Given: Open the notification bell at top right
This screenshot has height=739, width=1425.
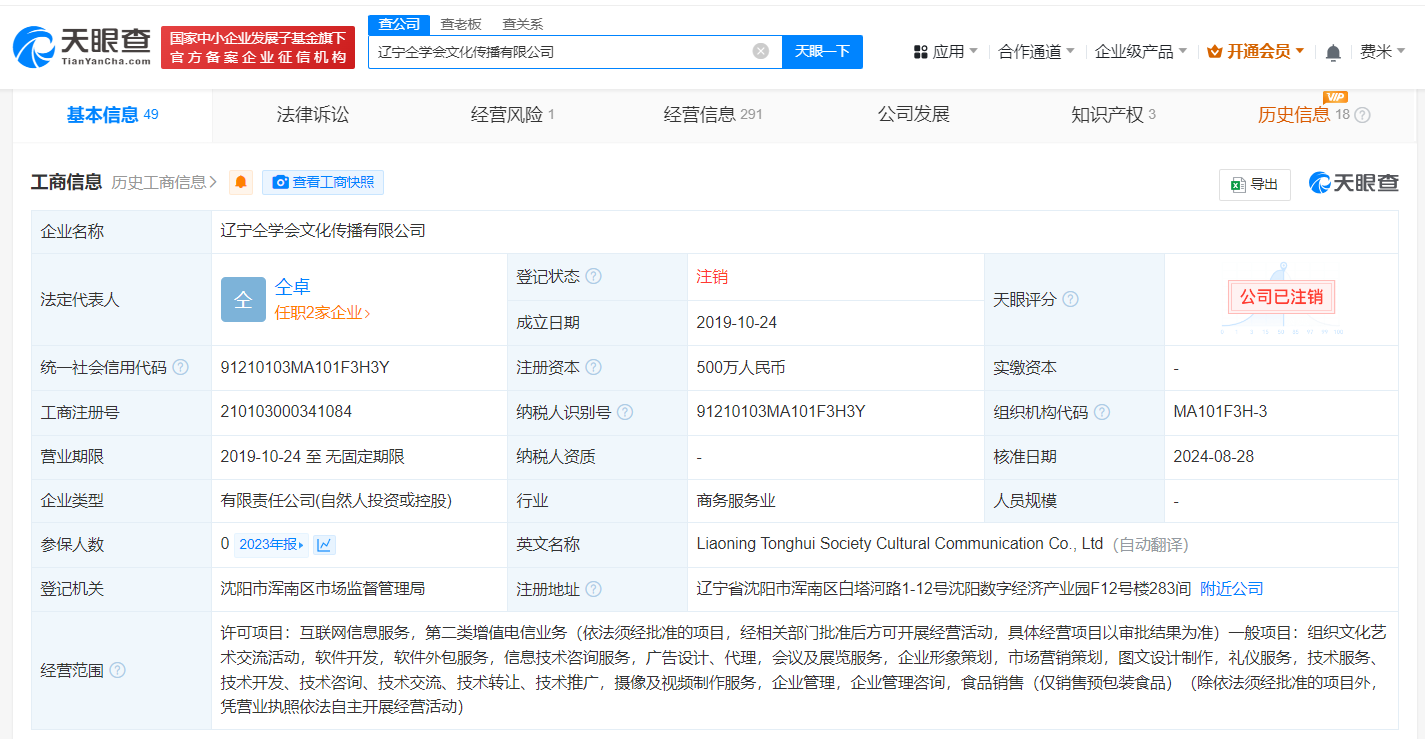Looking at the screenshot, I should [x=1333, y=51].
